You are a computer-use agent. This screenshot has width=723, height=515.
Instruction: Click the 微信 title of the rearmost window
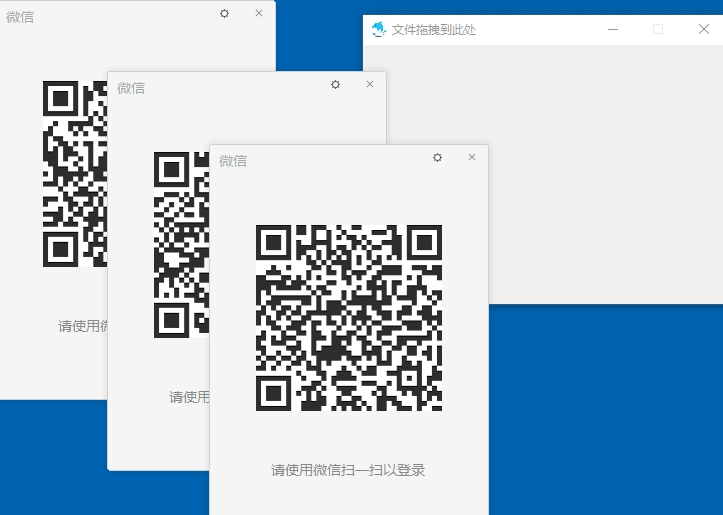point(20,17)
